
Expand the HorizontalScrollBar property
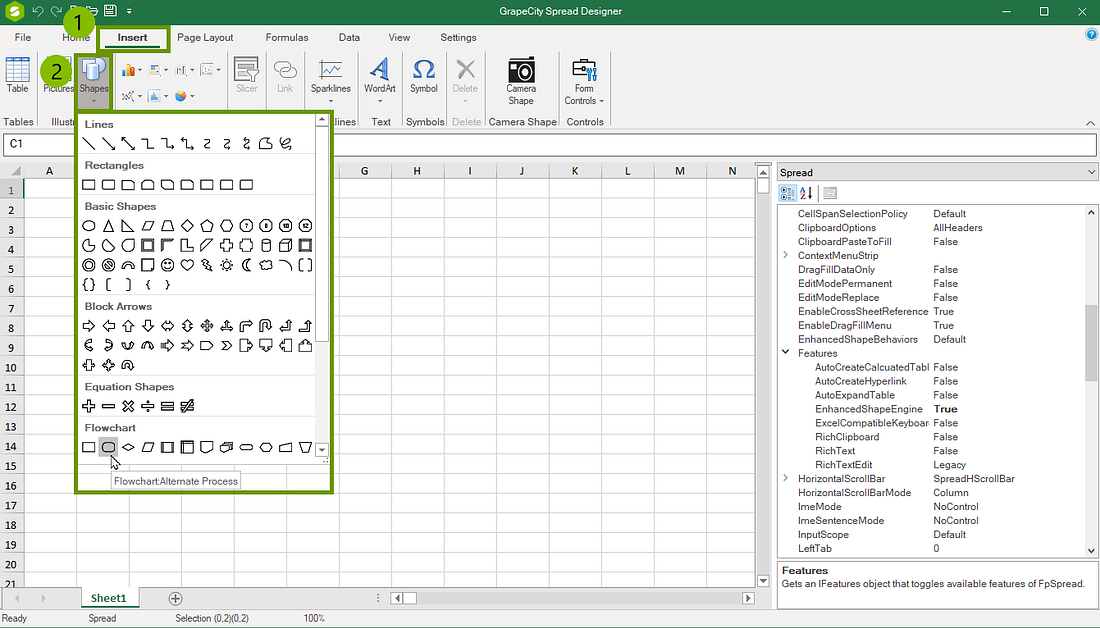click(786, 479)
